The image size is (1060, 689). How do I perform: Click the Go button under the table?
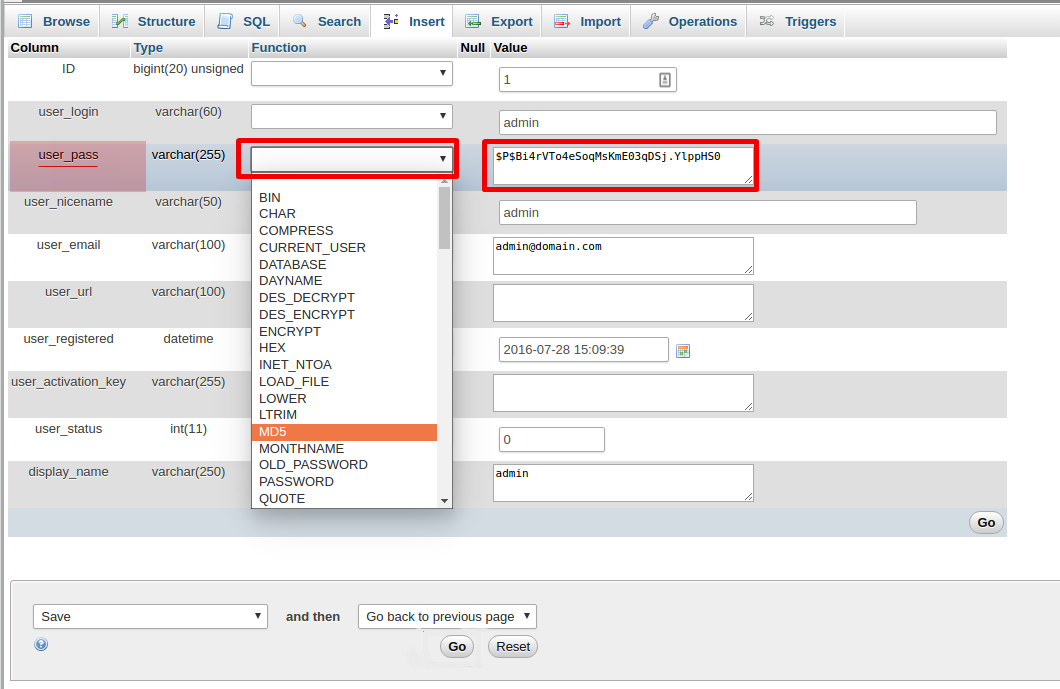(986, 522)
